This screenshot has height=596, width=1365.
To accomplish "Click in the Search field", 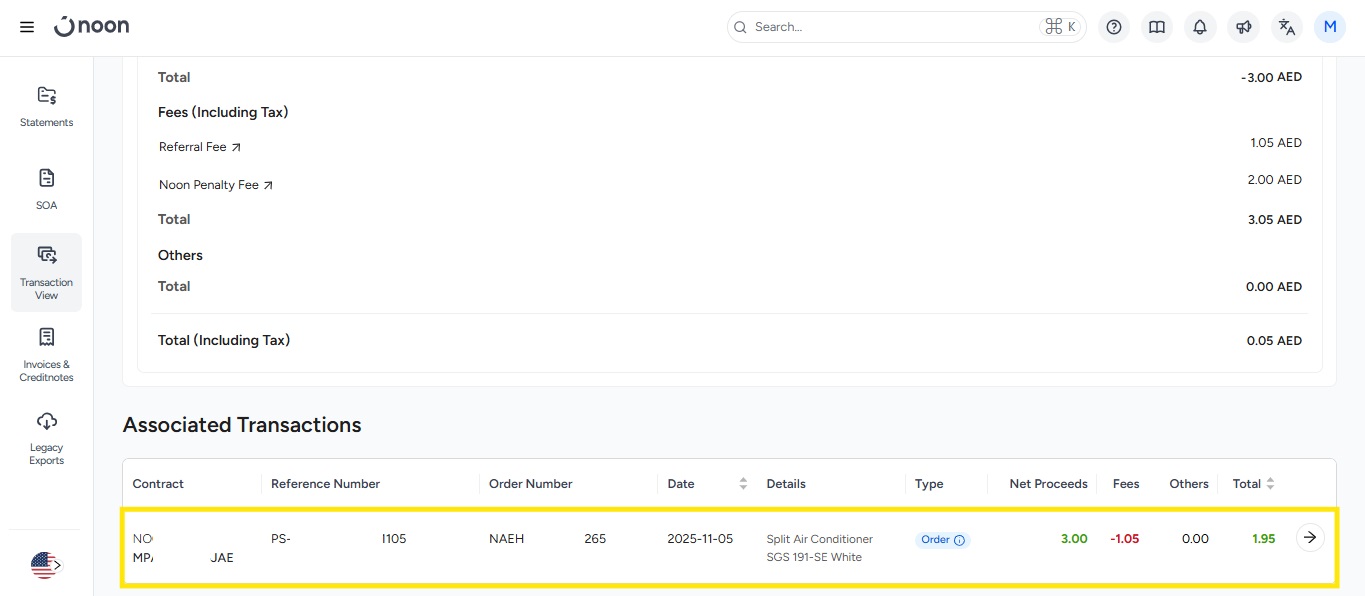I will point(890,27).
